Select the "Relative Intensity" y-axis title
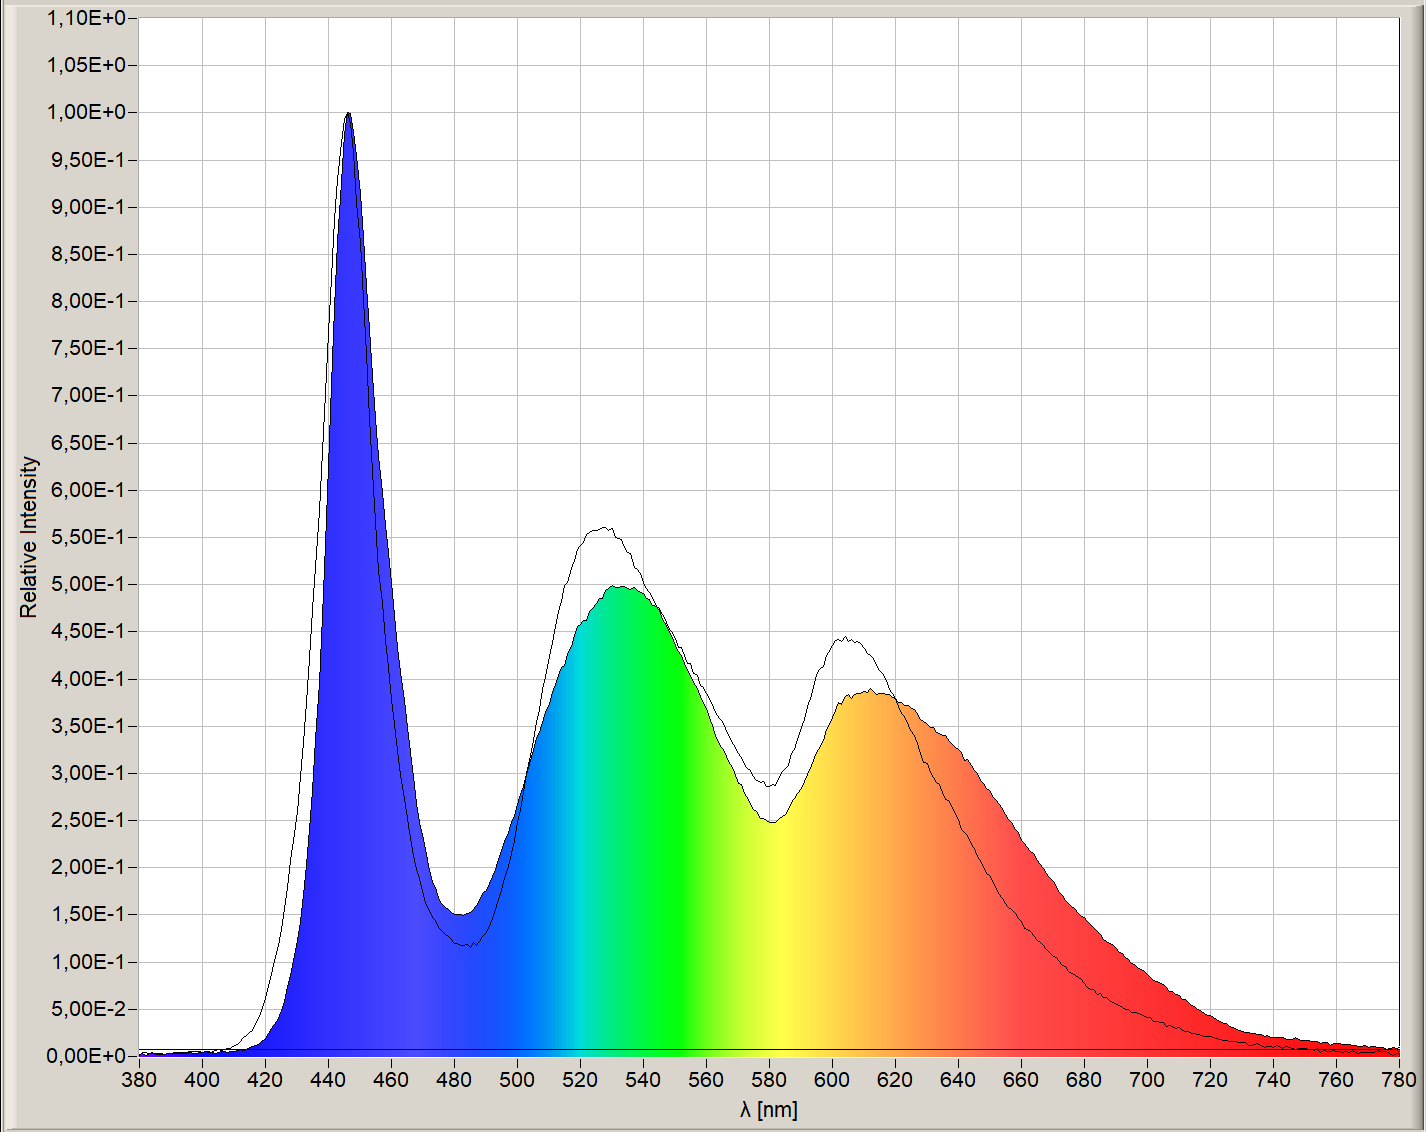 [x=29, y=537]
